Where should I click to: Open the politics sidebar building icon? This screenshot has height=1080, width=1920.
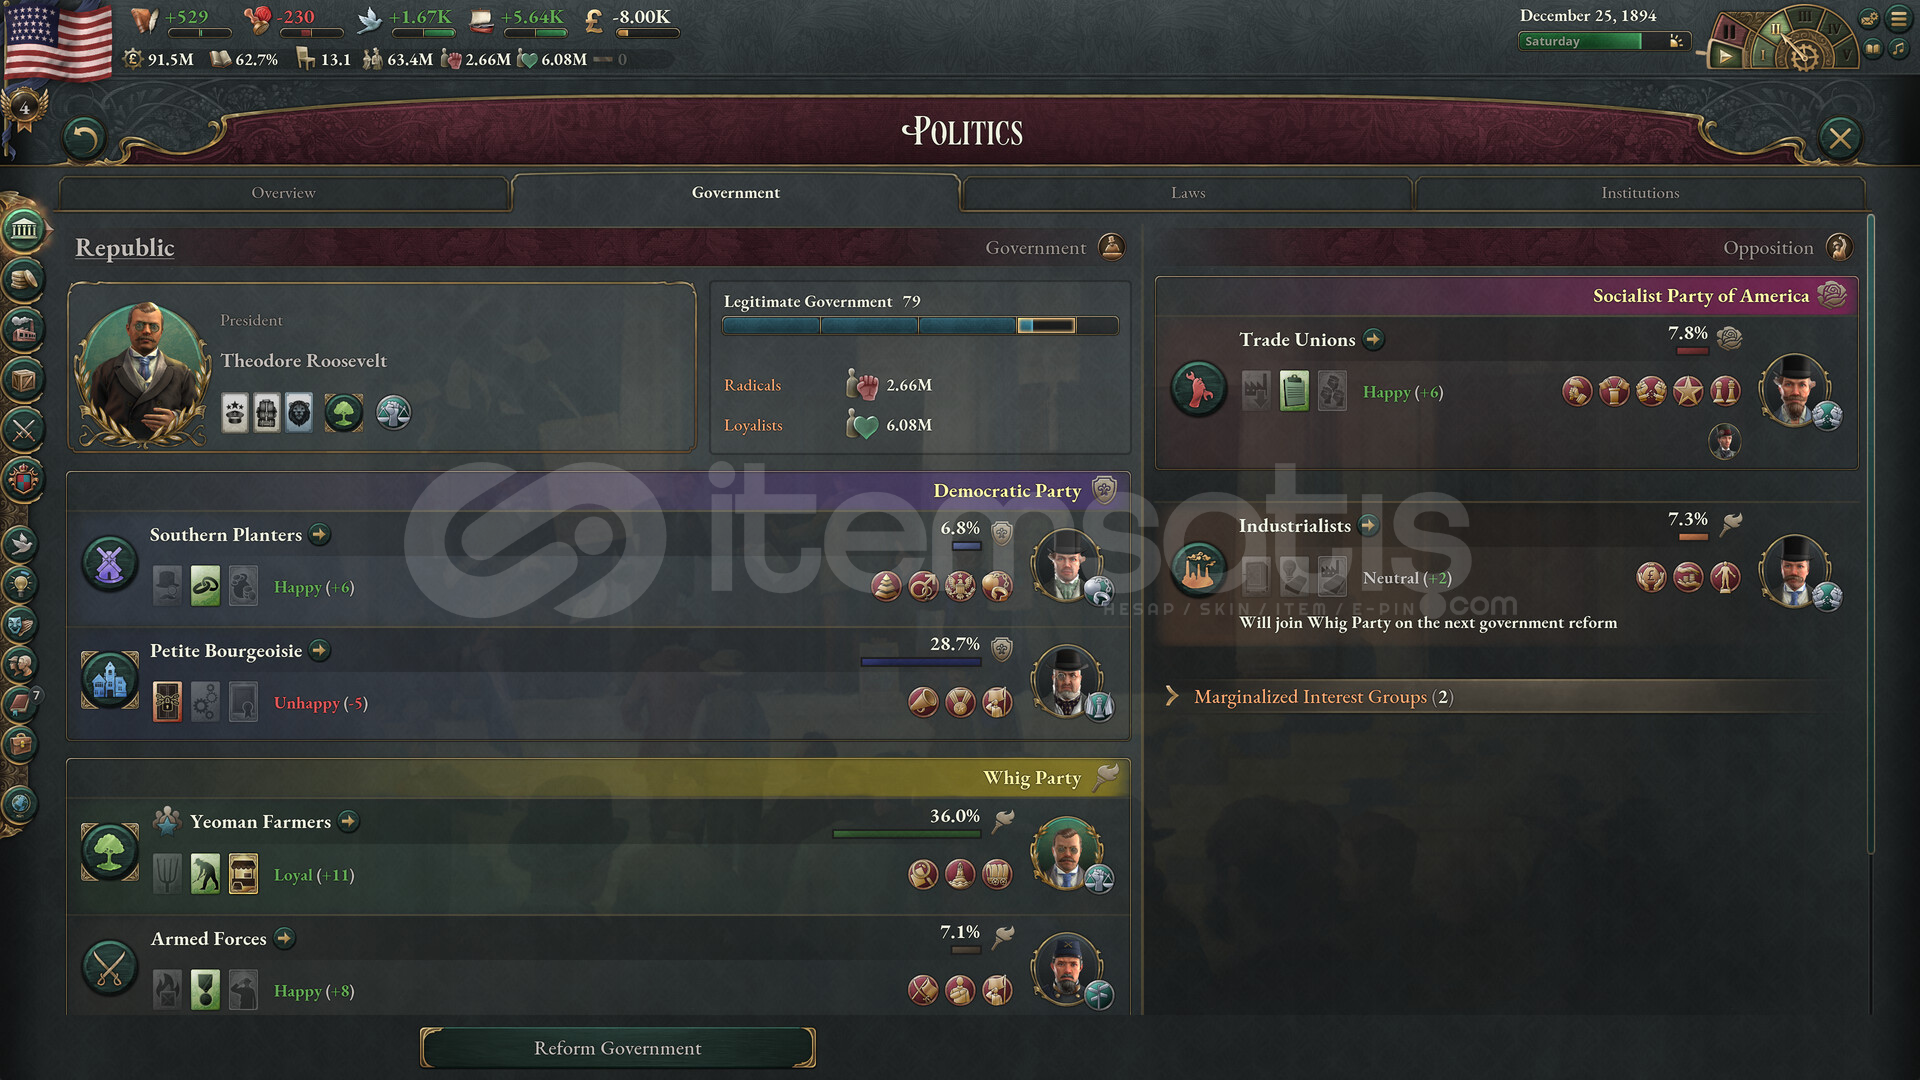coord(24,229)
